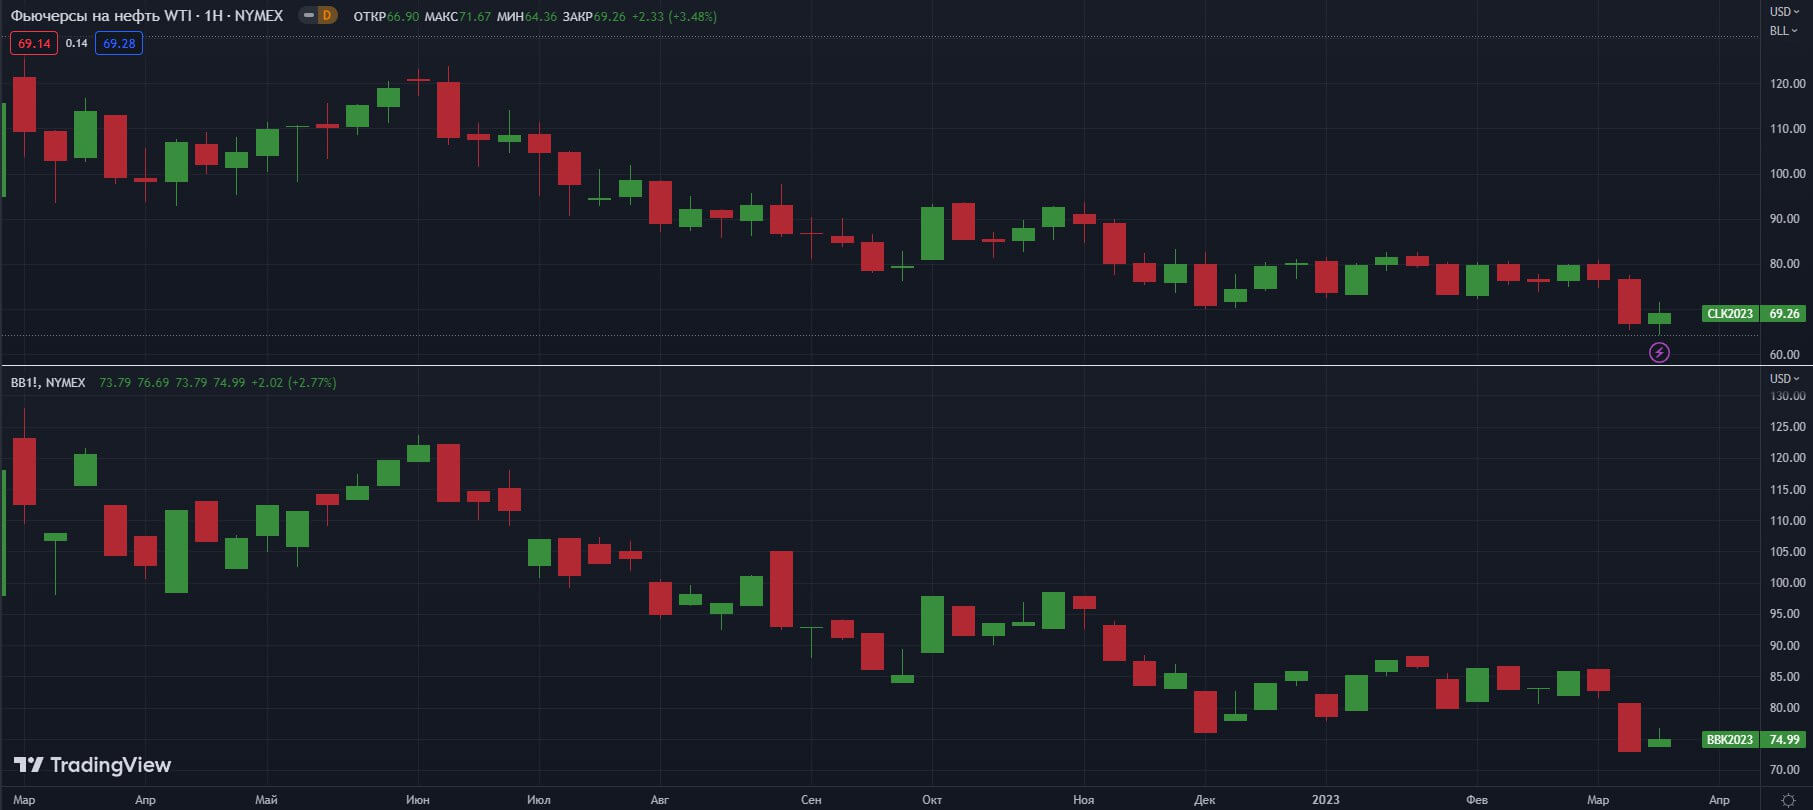Click the orange D delayed-data badge

(x=326, y=16)
